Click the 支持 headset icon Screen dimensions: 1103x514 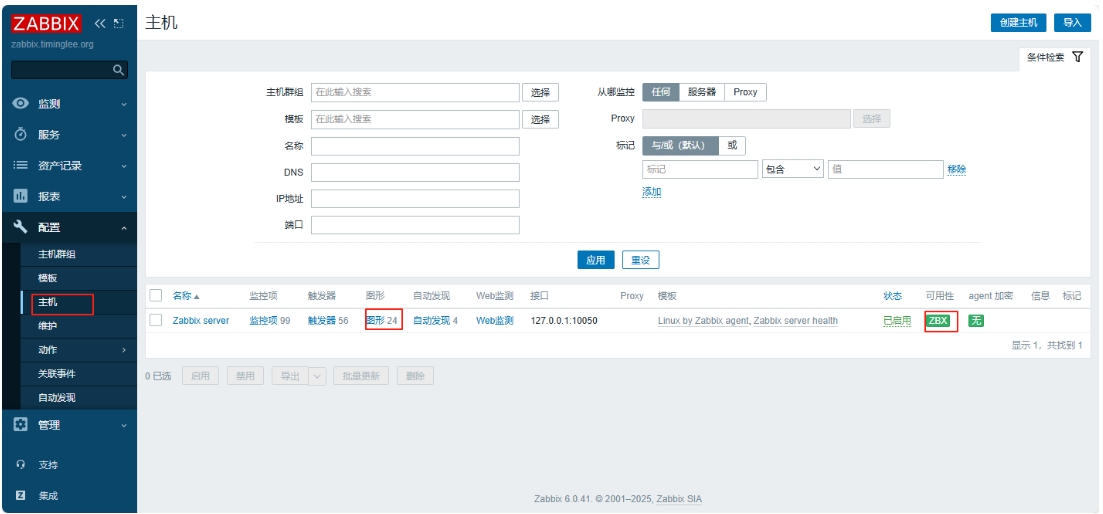tap(20, 465)
